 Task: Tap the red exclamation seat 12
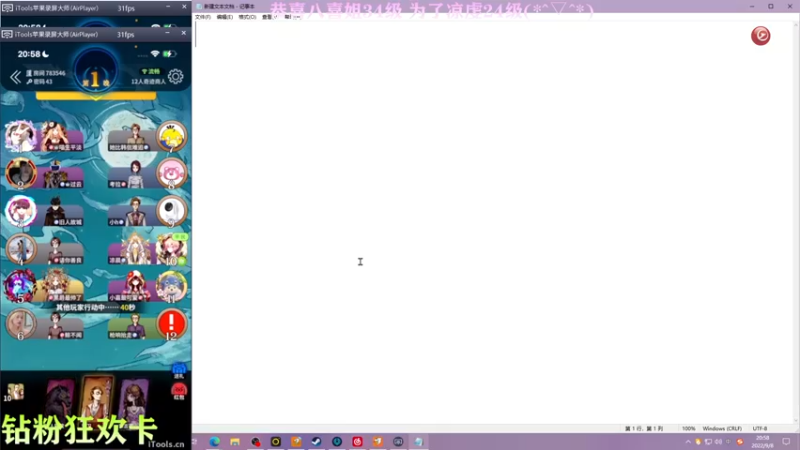(x=171, y=324)
